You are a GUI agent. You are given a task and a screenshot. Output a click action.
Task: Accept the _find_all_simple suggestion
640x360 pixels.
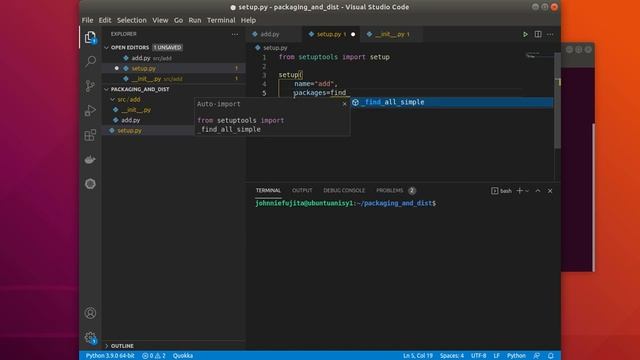pyautogui.click(x=451, y=102)
